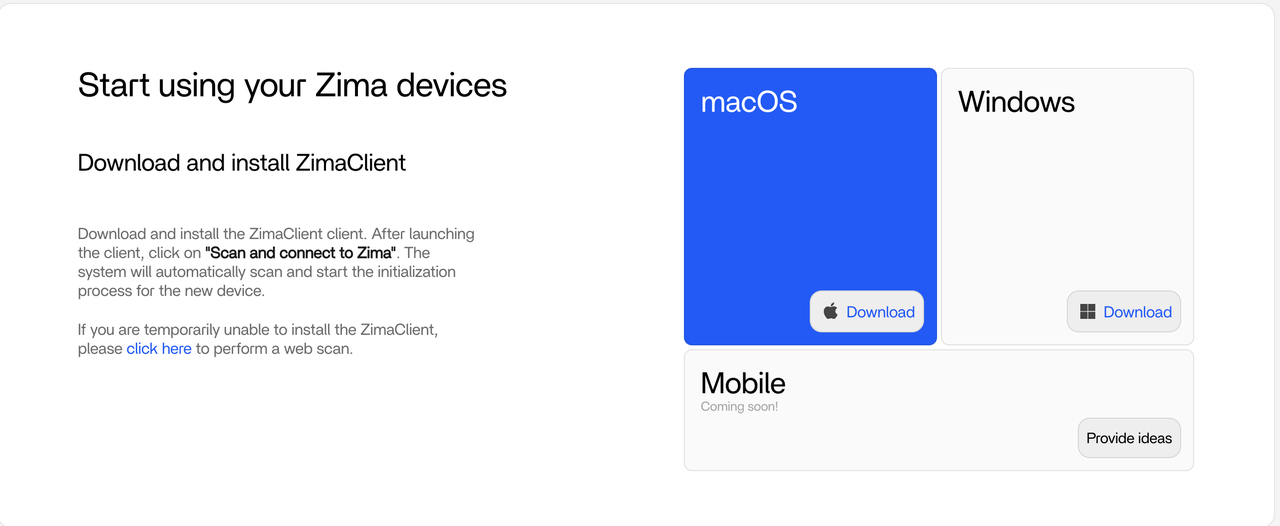Viewport: 1280px width, 526px height.
Task: Select the Mobile card title
Action: [x=743, y=383]
